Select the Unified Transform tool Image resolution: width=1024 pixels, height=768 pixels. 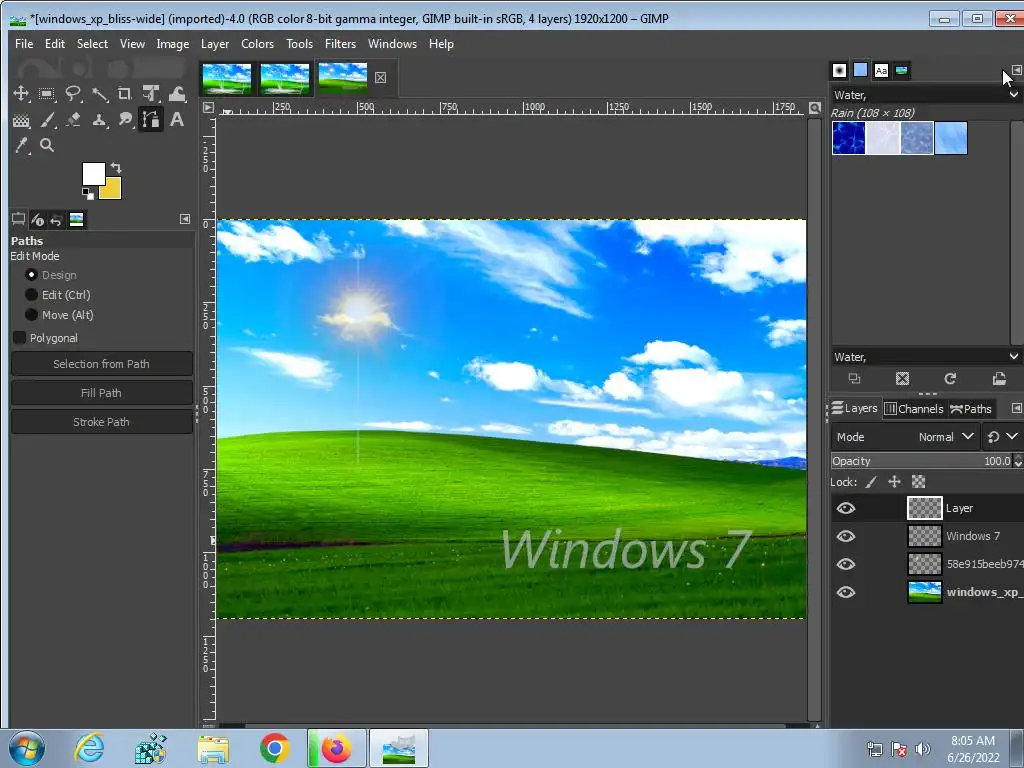(151, 94)
